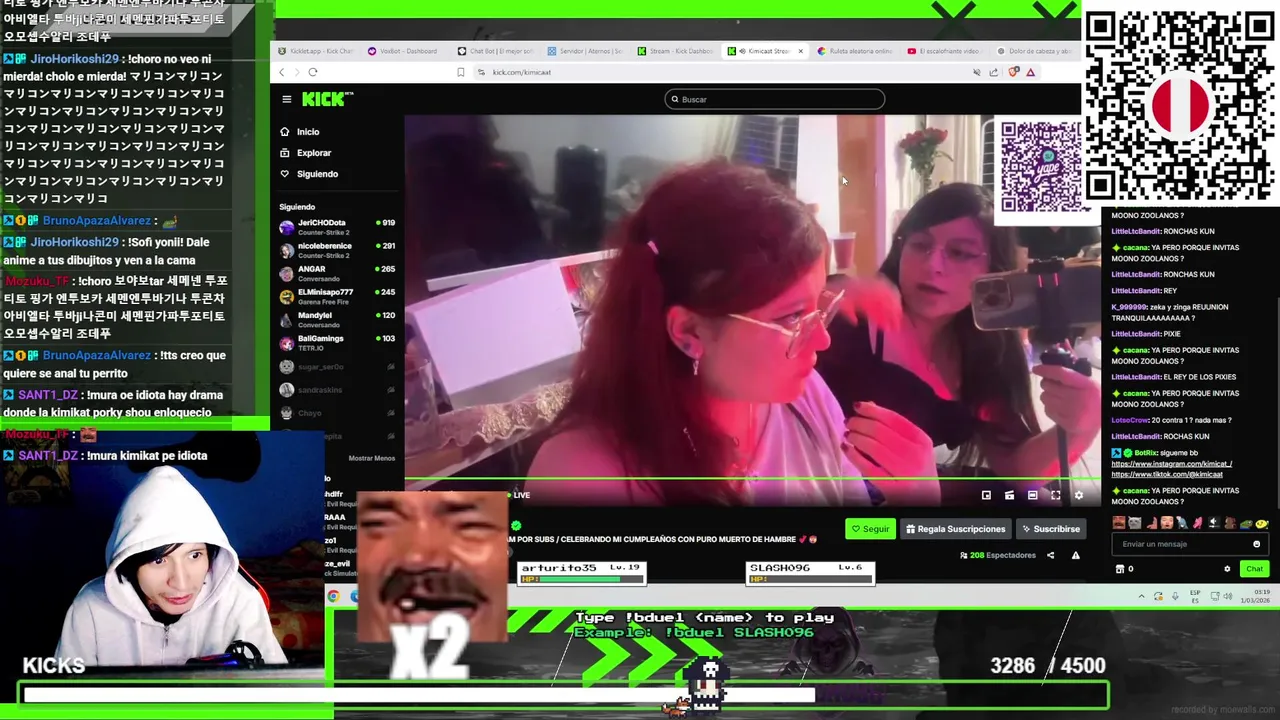Open offline sandraskins channel in sidebar
This screenshot has width=1280, height=720.
coord(337,390)
